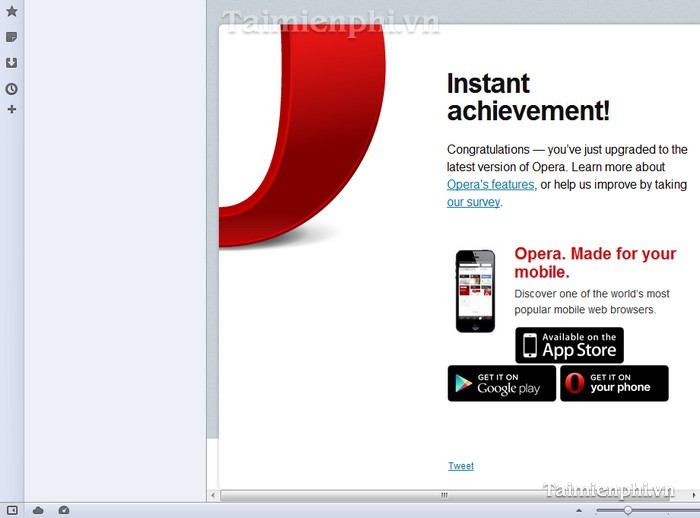Screen dimensions: 700x518
Task: Open the History clock panel
Action: [x=12, y=89]
